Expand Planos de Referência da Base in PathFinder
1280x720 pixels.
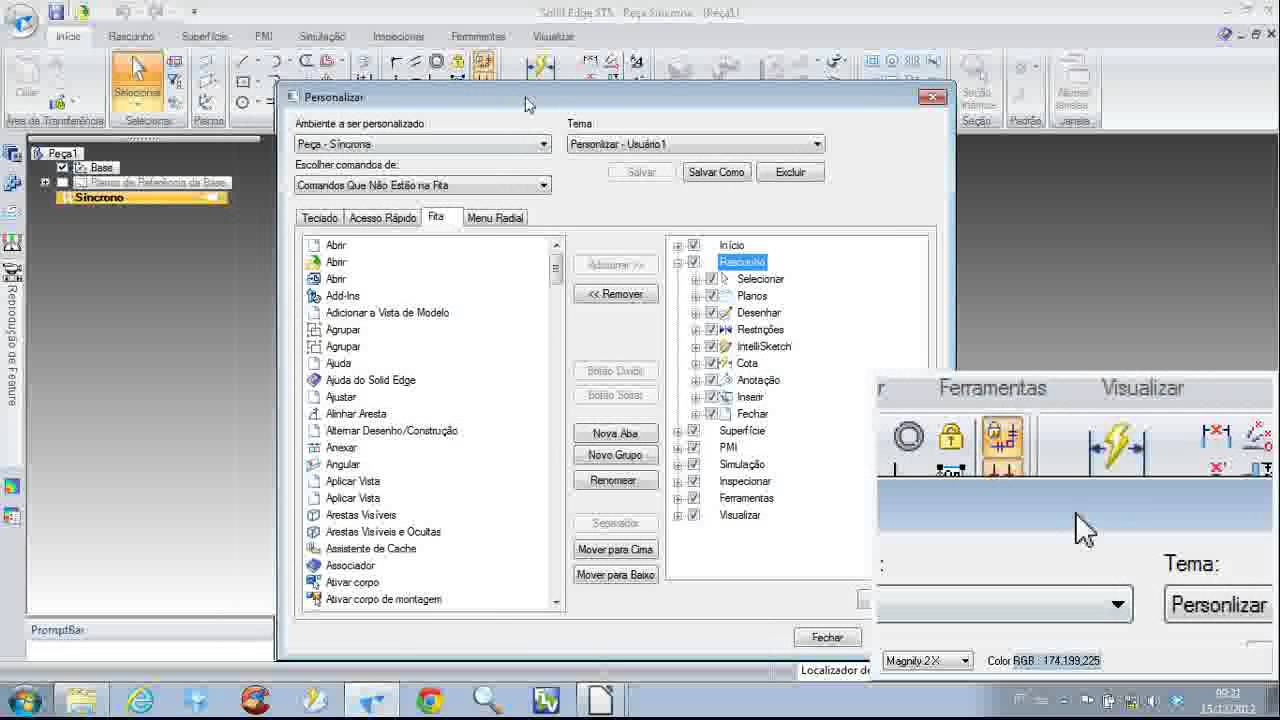(x=45, y=183)
